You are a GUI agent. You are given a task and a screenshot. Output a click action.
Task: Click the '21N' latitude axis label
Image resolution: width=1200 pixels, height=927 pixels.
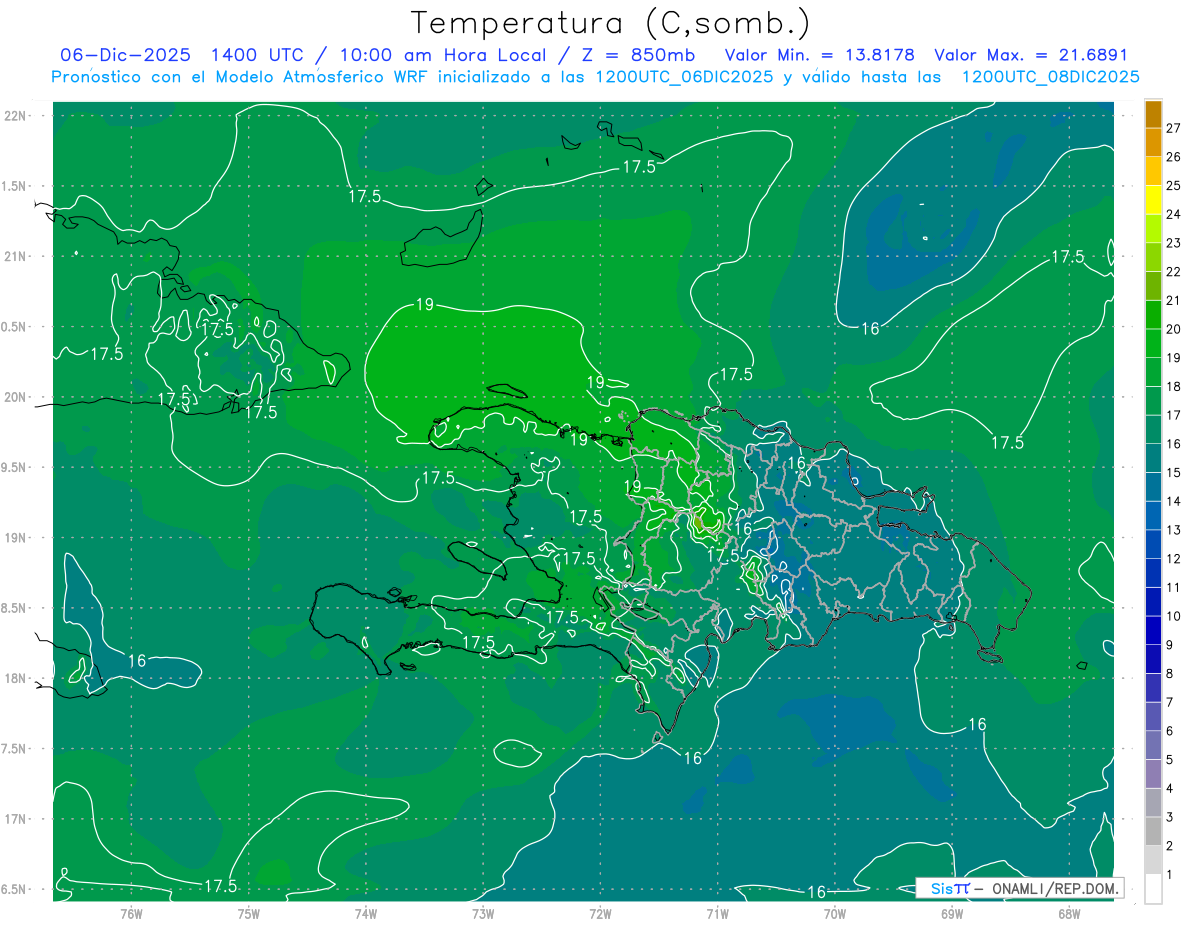(x=15, y=256)
